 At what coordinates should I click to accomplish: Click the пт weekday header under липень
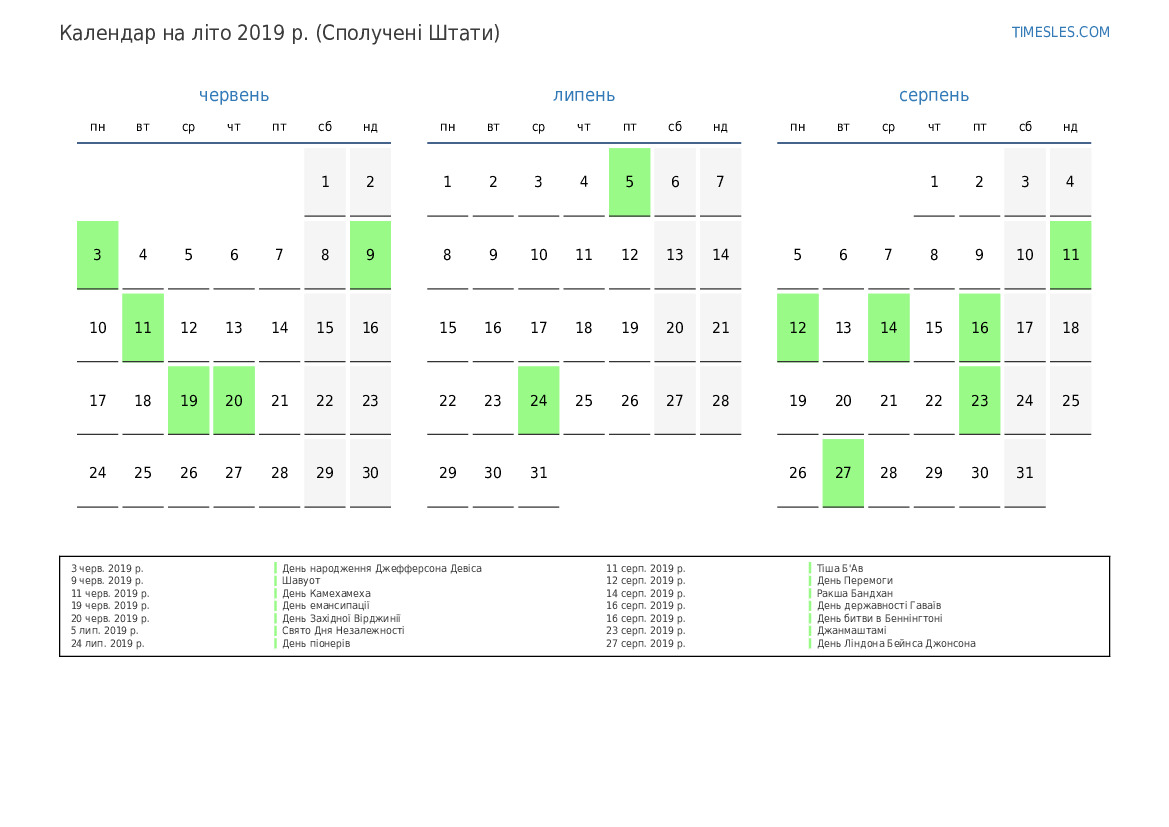click(629, 127)
